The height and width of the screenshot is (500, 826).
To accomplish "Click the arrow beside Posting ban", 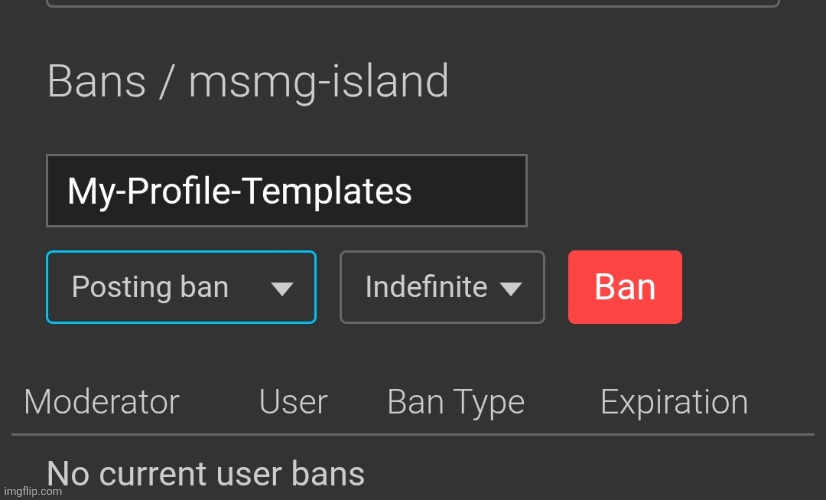I will [x=282, y=289].
